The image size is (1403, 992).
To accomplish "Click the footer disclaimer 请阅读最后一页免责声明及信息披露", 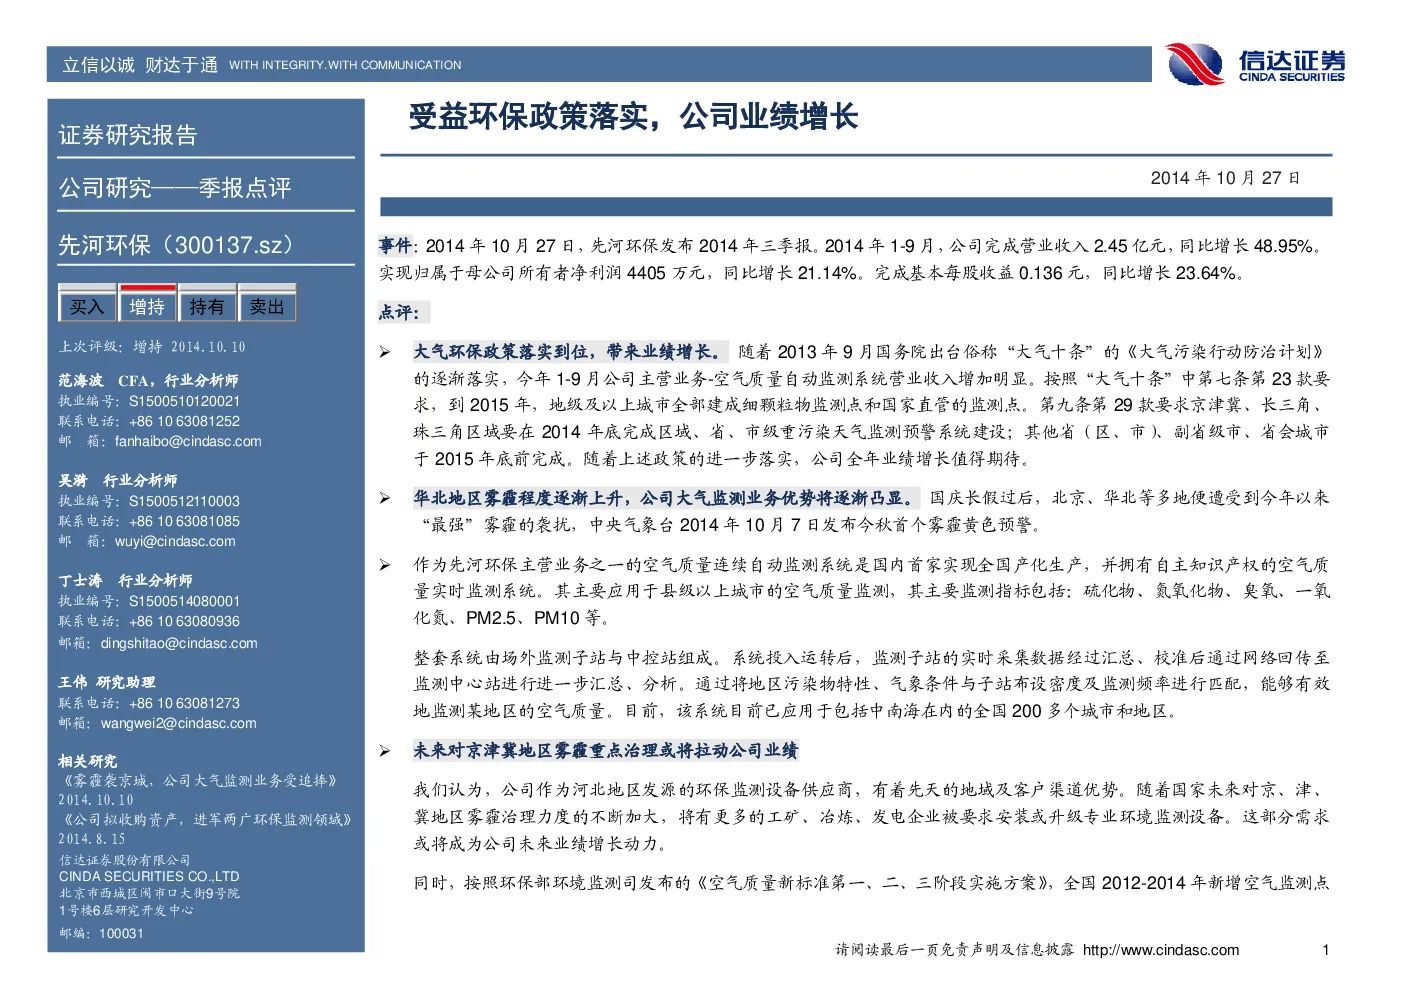I will tap(955, 950).
